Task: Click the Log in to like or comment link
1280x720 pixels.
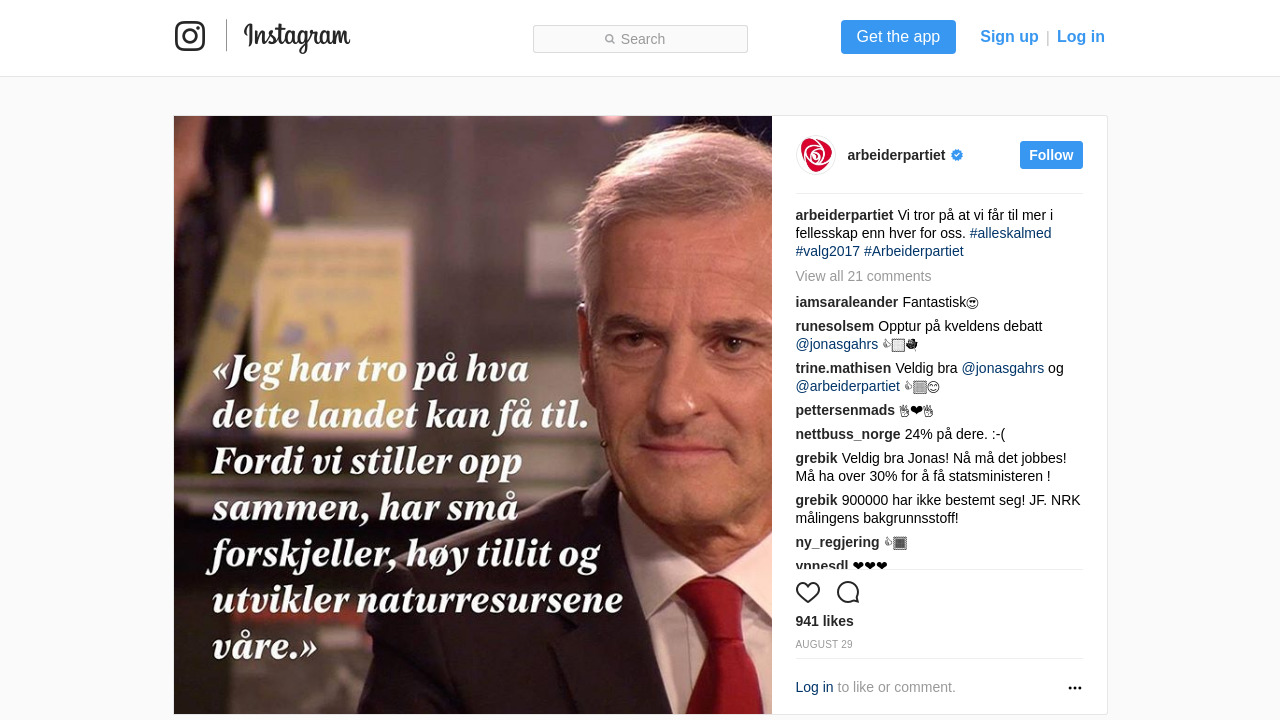Action: [814, 687]
